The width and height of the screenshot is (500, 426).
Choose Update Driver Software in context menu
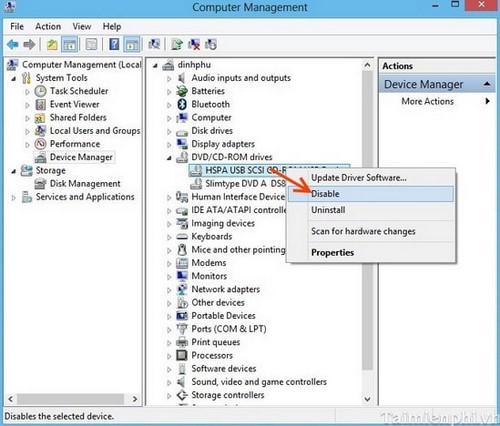tap(371, 178)
